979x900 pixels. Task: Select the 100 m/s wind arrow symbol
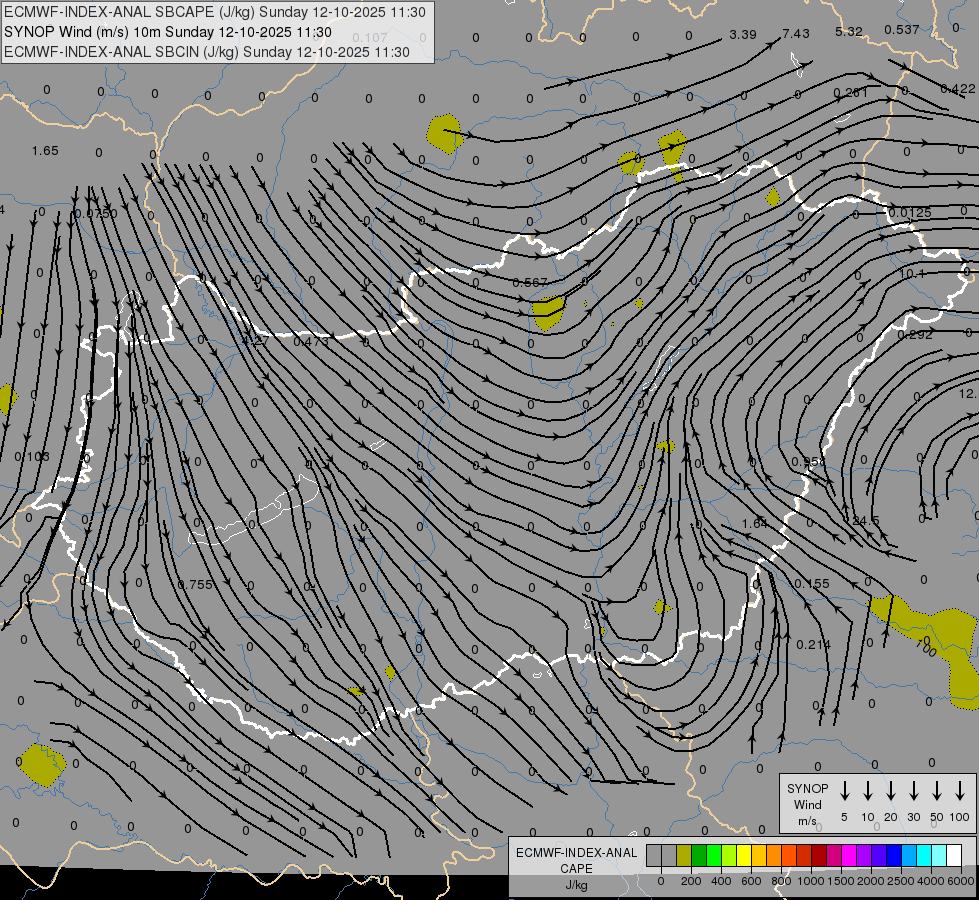pyautogui.click(x=960, y=791)
